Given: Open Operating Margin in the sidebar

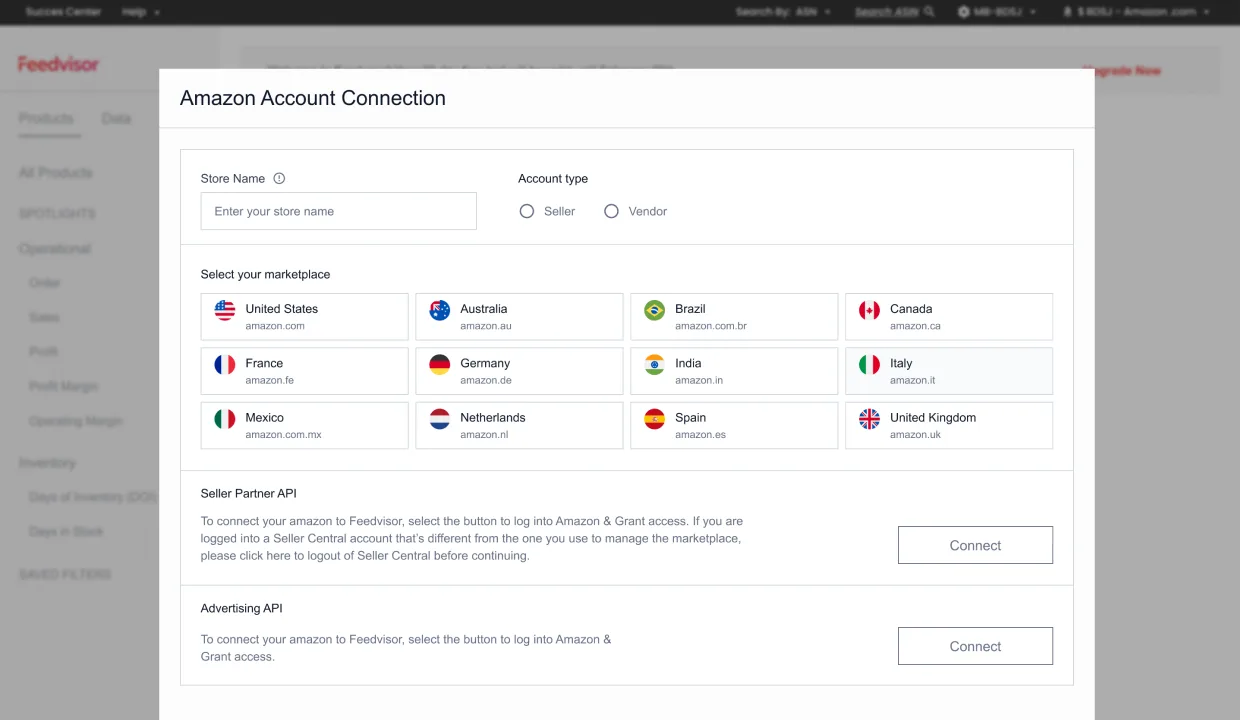Looking at the screenshot, I should (x=75, y=421).
